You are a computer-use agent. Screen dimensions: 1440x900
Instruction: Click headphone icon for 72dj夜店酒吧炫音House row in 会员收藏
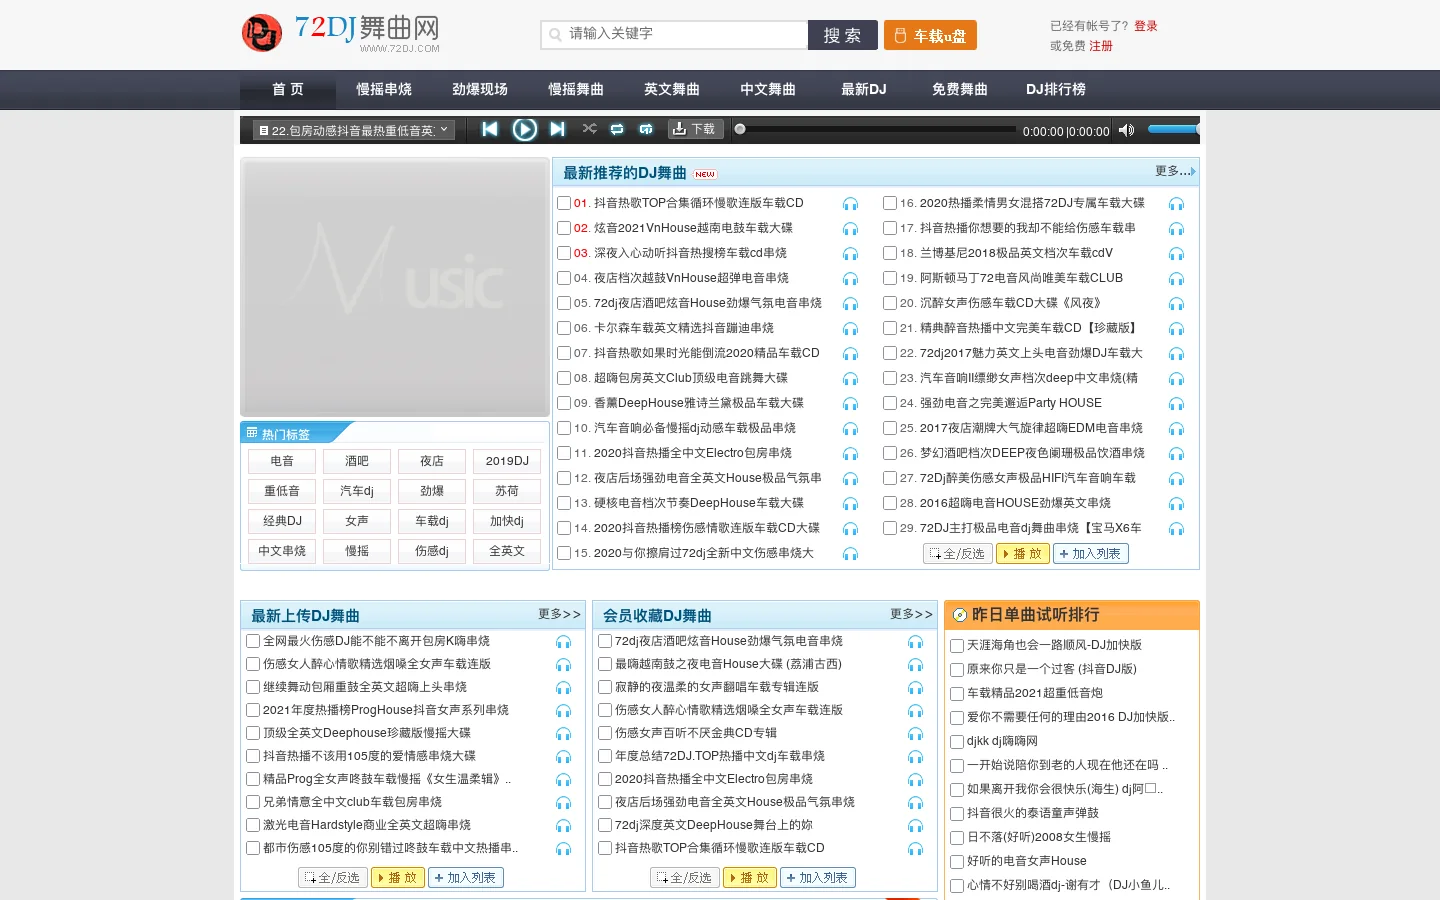[915, 642]
